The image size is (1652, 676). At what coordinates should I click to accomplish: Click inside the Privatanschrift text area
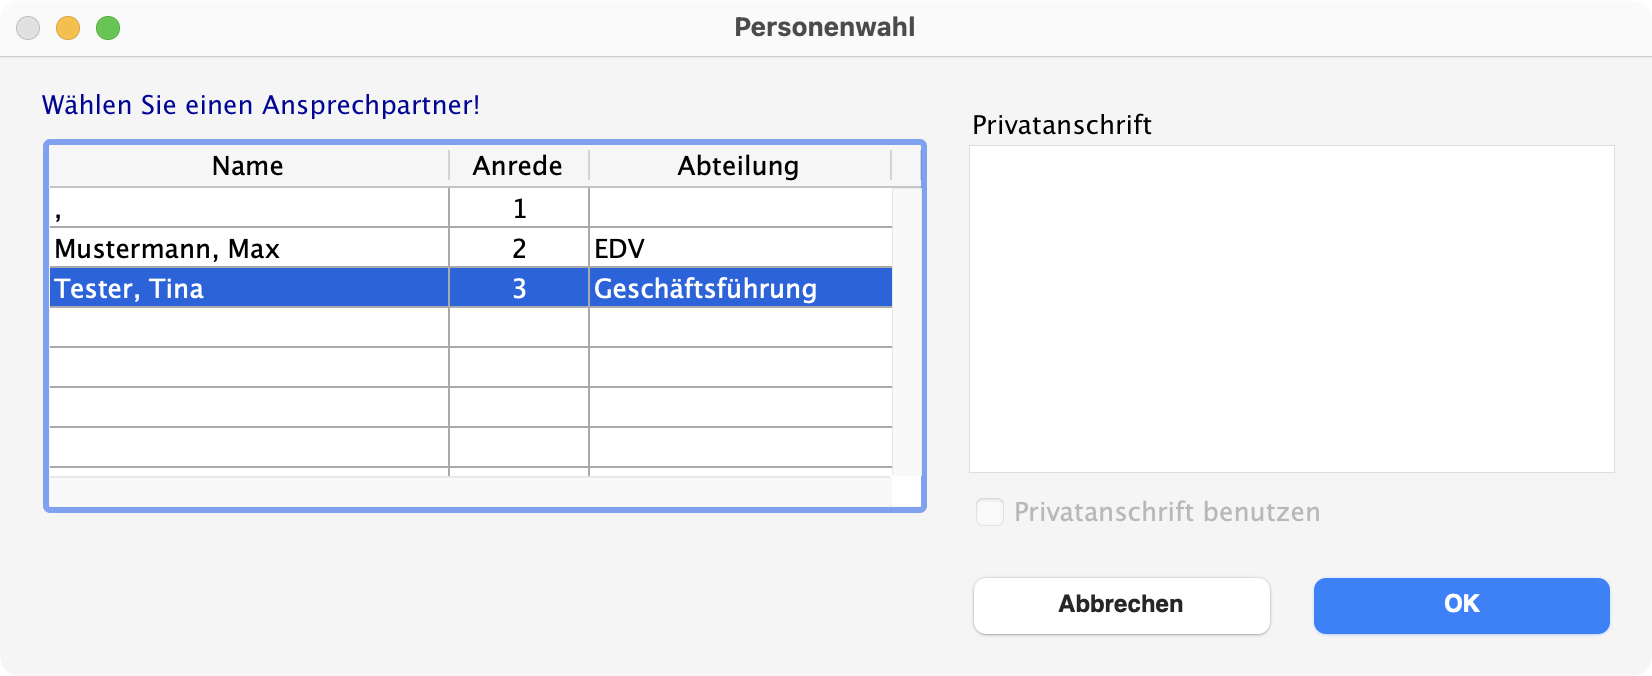(x=1291, y=309)
